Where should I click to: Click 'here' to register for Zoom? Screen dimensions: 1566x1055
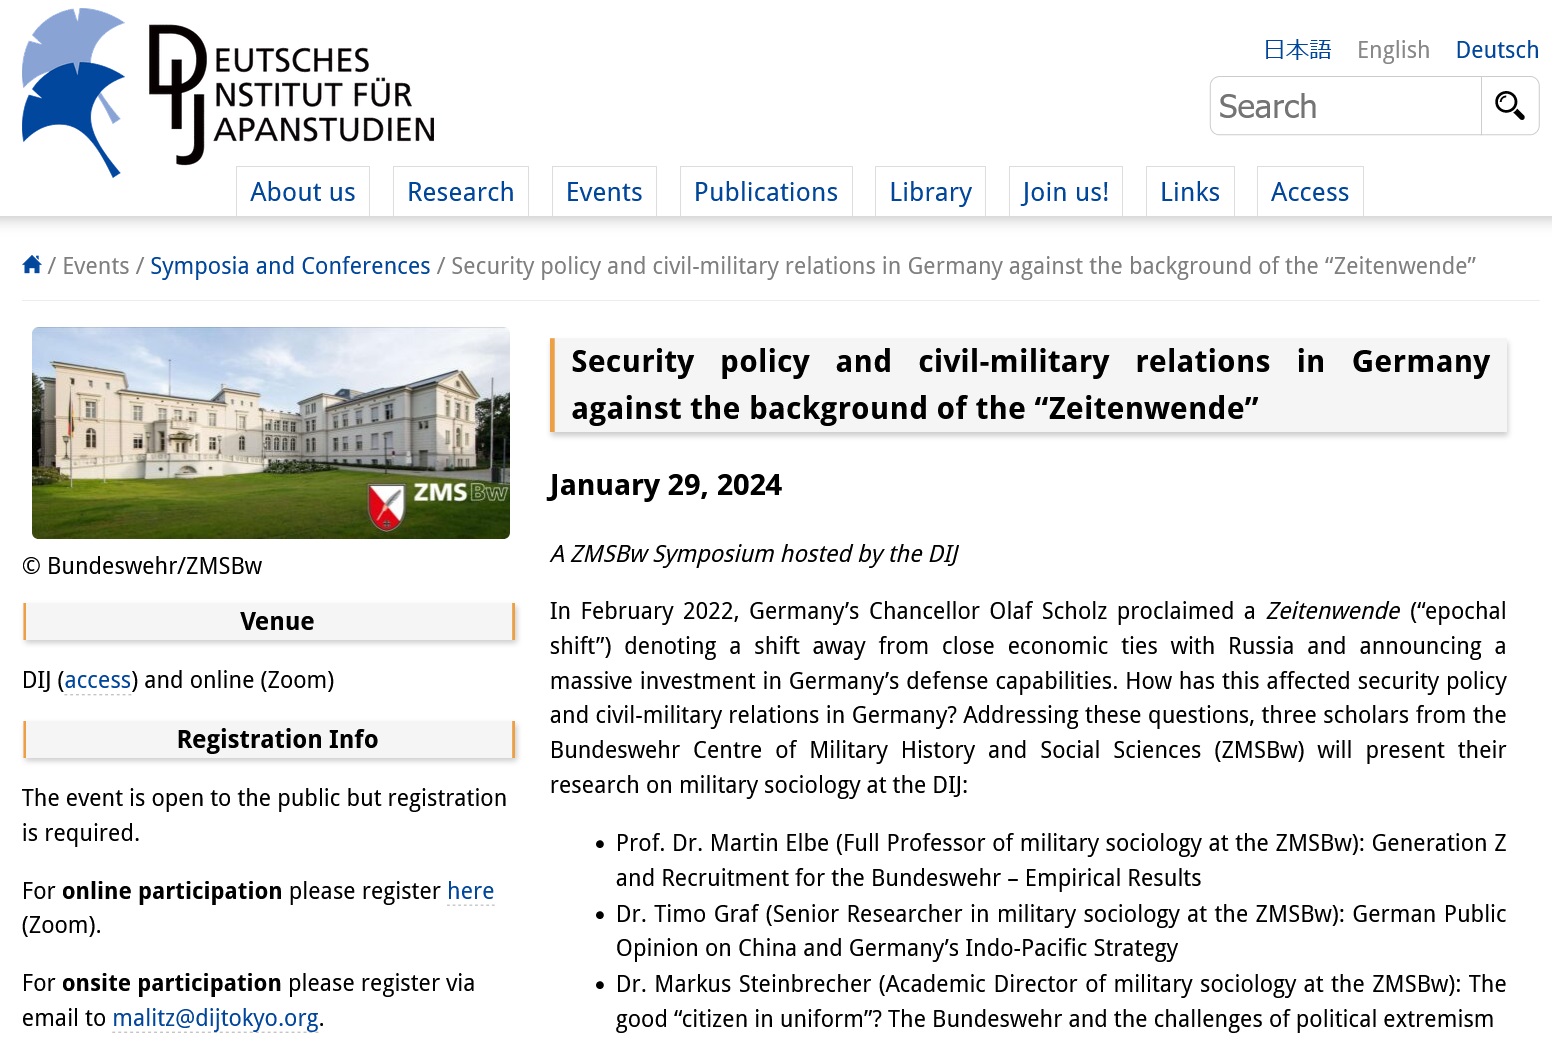click(x=470, y=890)
